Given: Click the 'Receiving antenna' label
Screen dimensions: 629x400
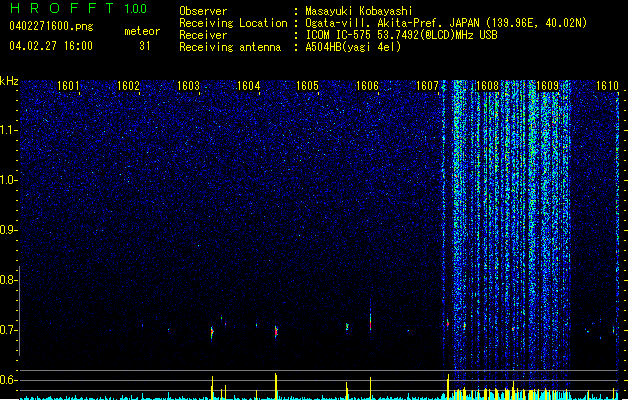Looking at the screenshot, I should (x=230, y=47).
